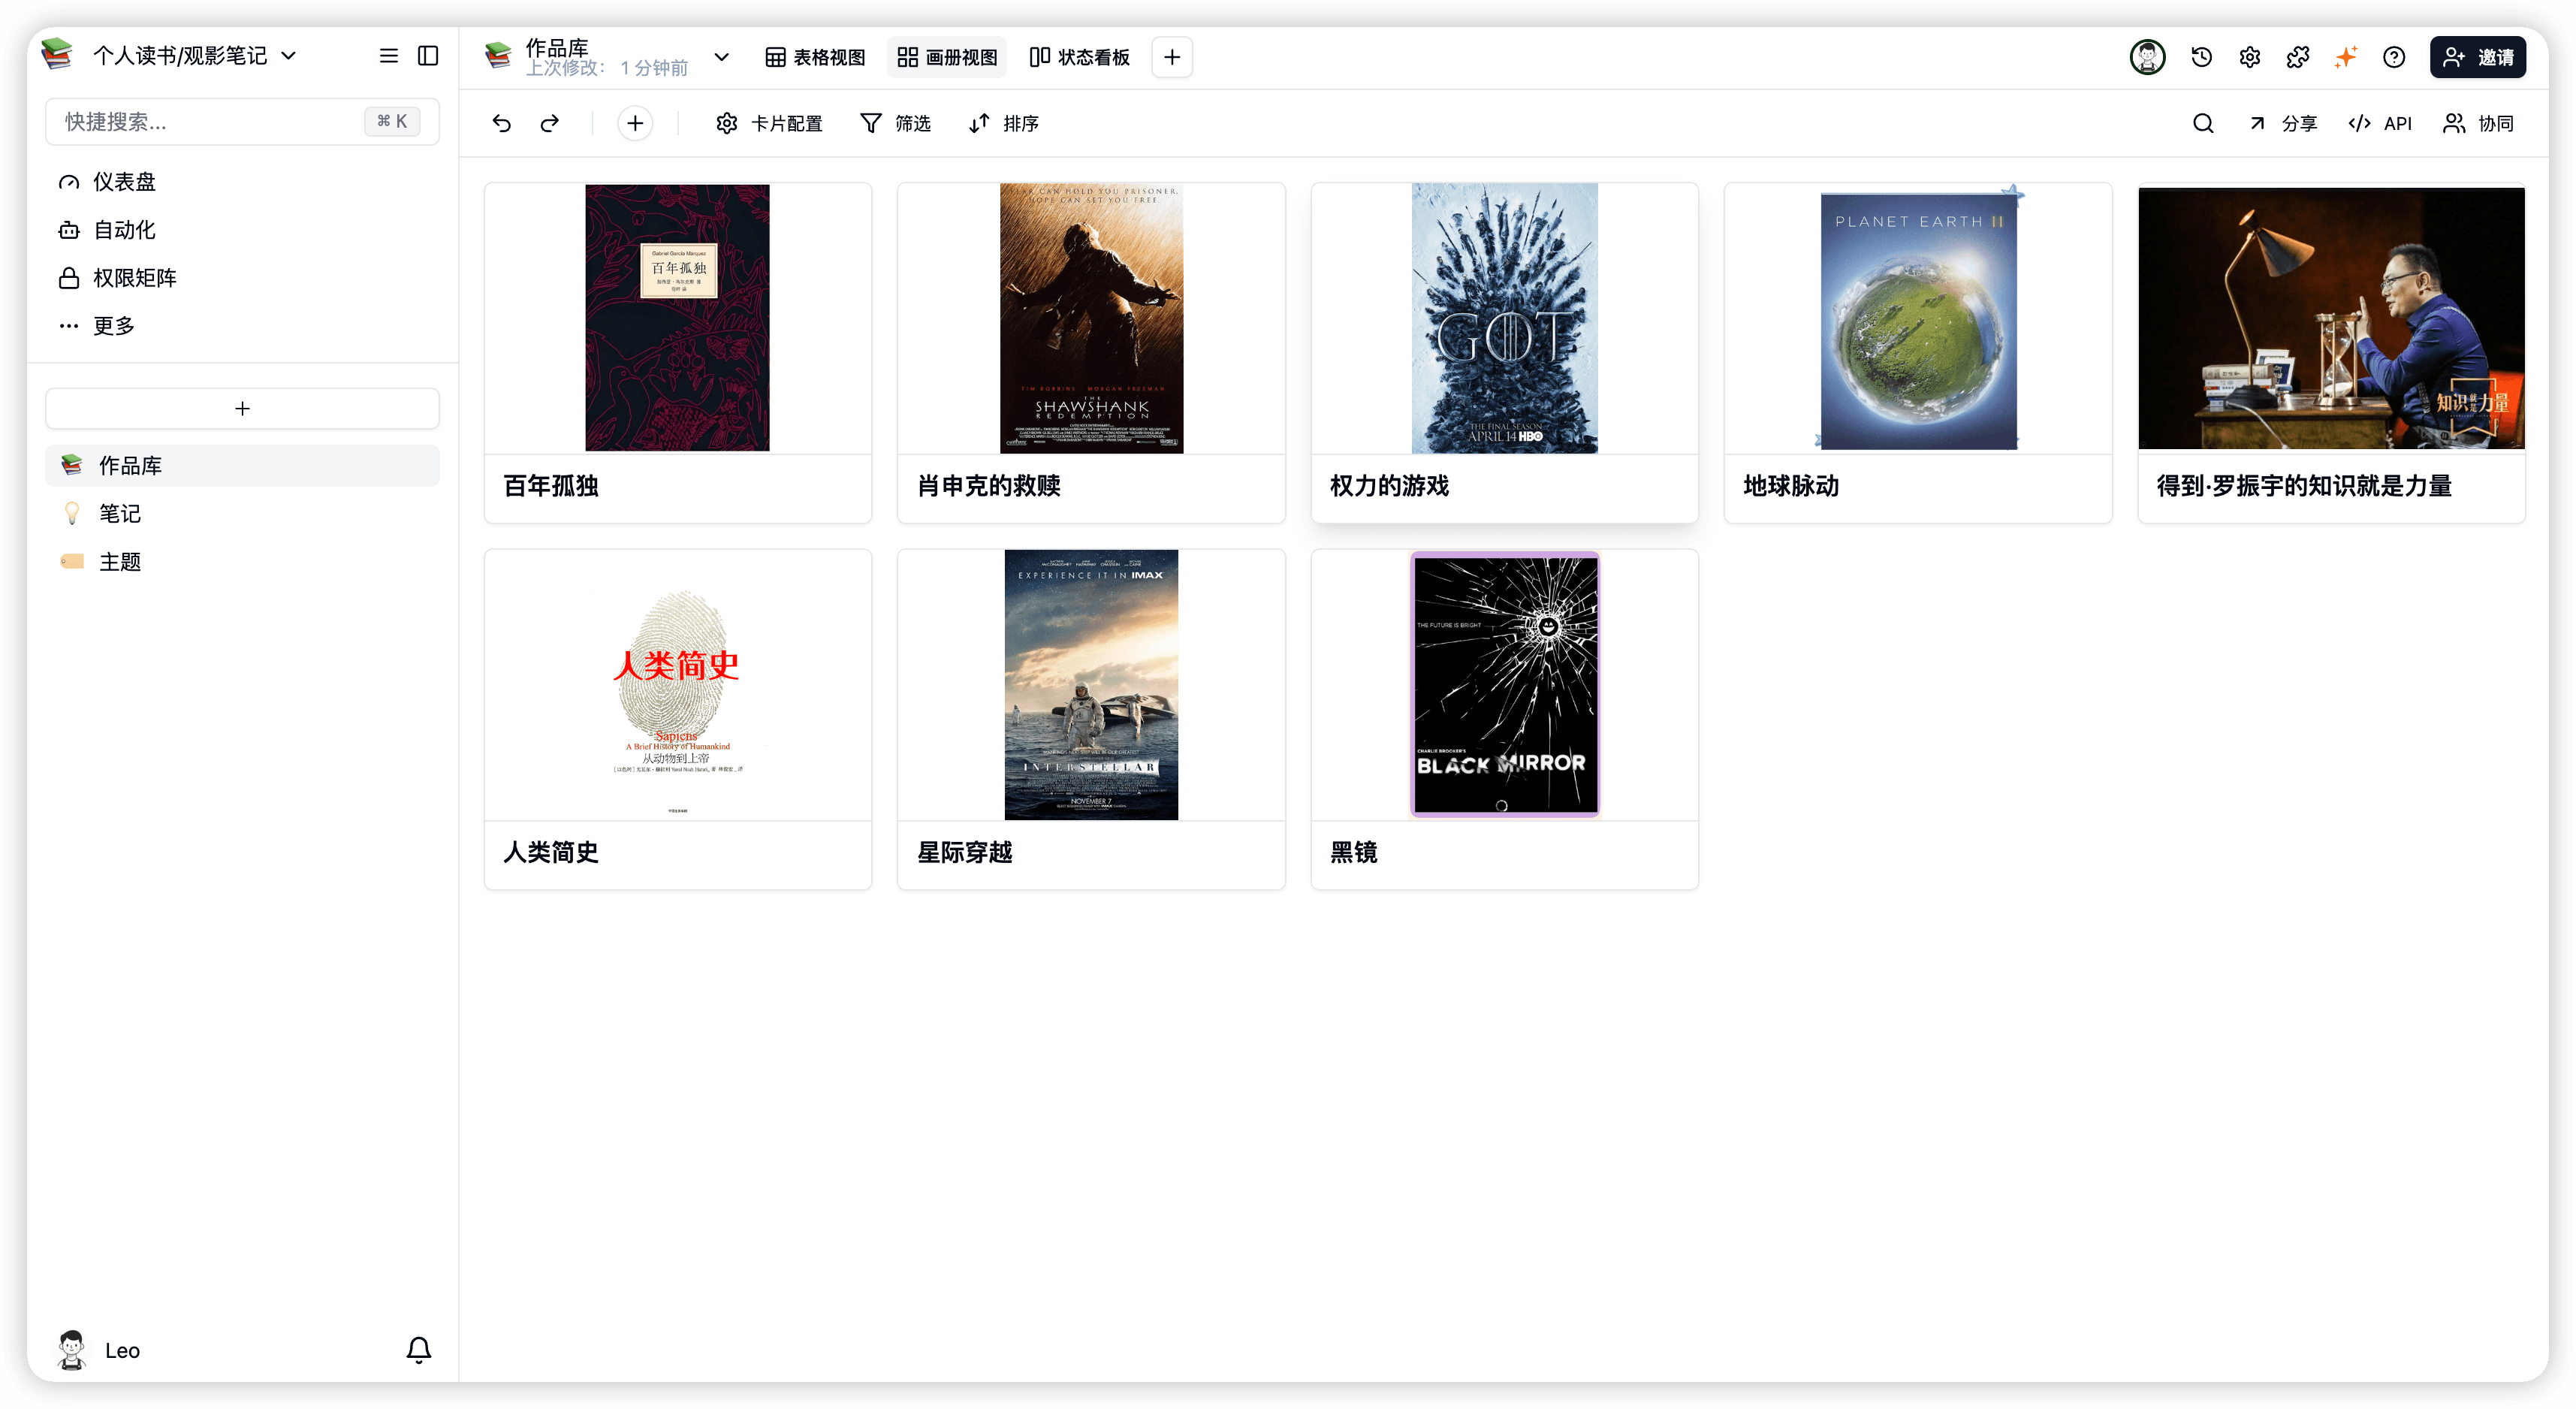Open the 星际穿越 Interstellar poster
Viewport: 2576px width, 1409px height.
[1091, 685]
